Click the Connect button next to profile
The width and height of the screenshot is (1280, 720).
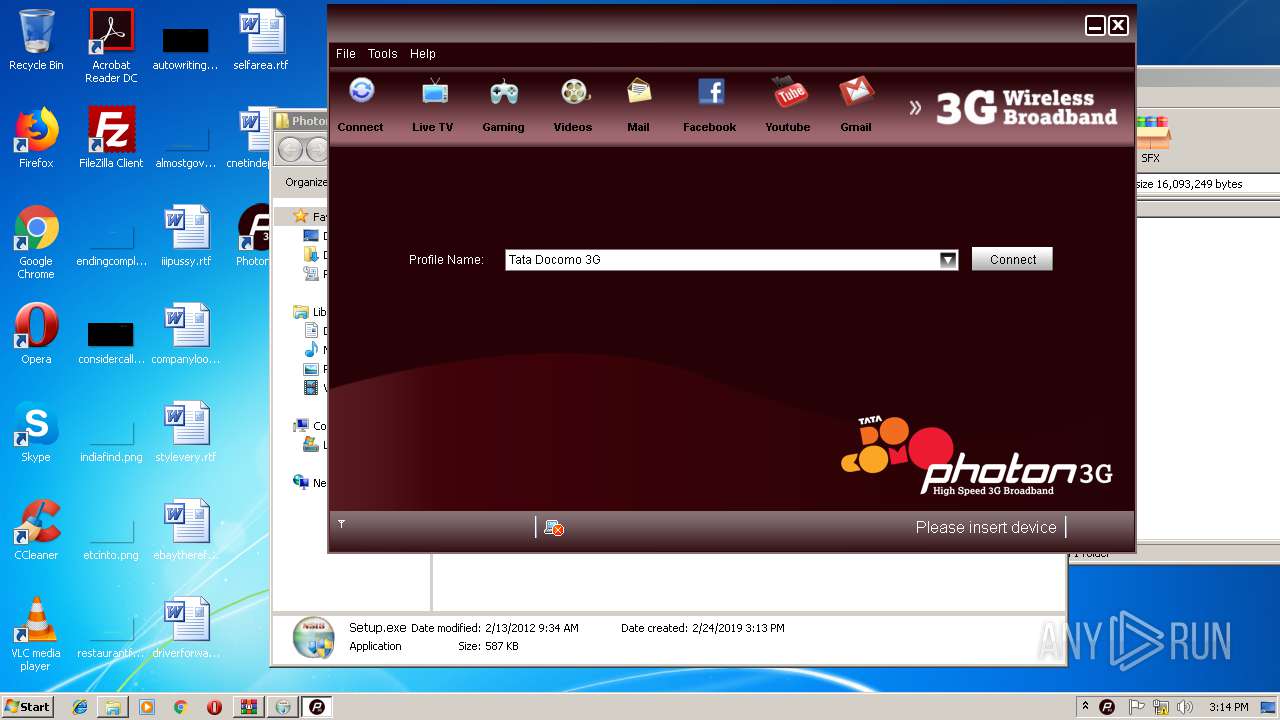point(1012,259)
